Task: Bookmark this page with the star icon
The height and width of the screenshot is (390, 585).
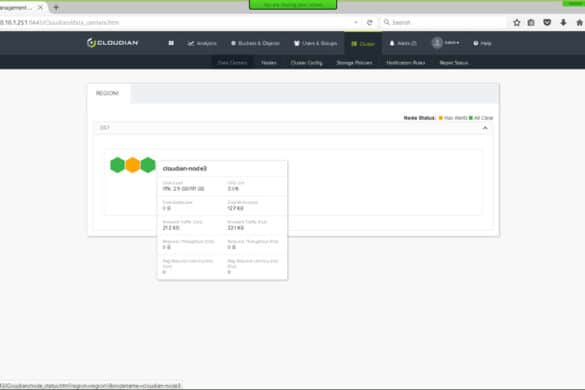Action: [517, 22]
